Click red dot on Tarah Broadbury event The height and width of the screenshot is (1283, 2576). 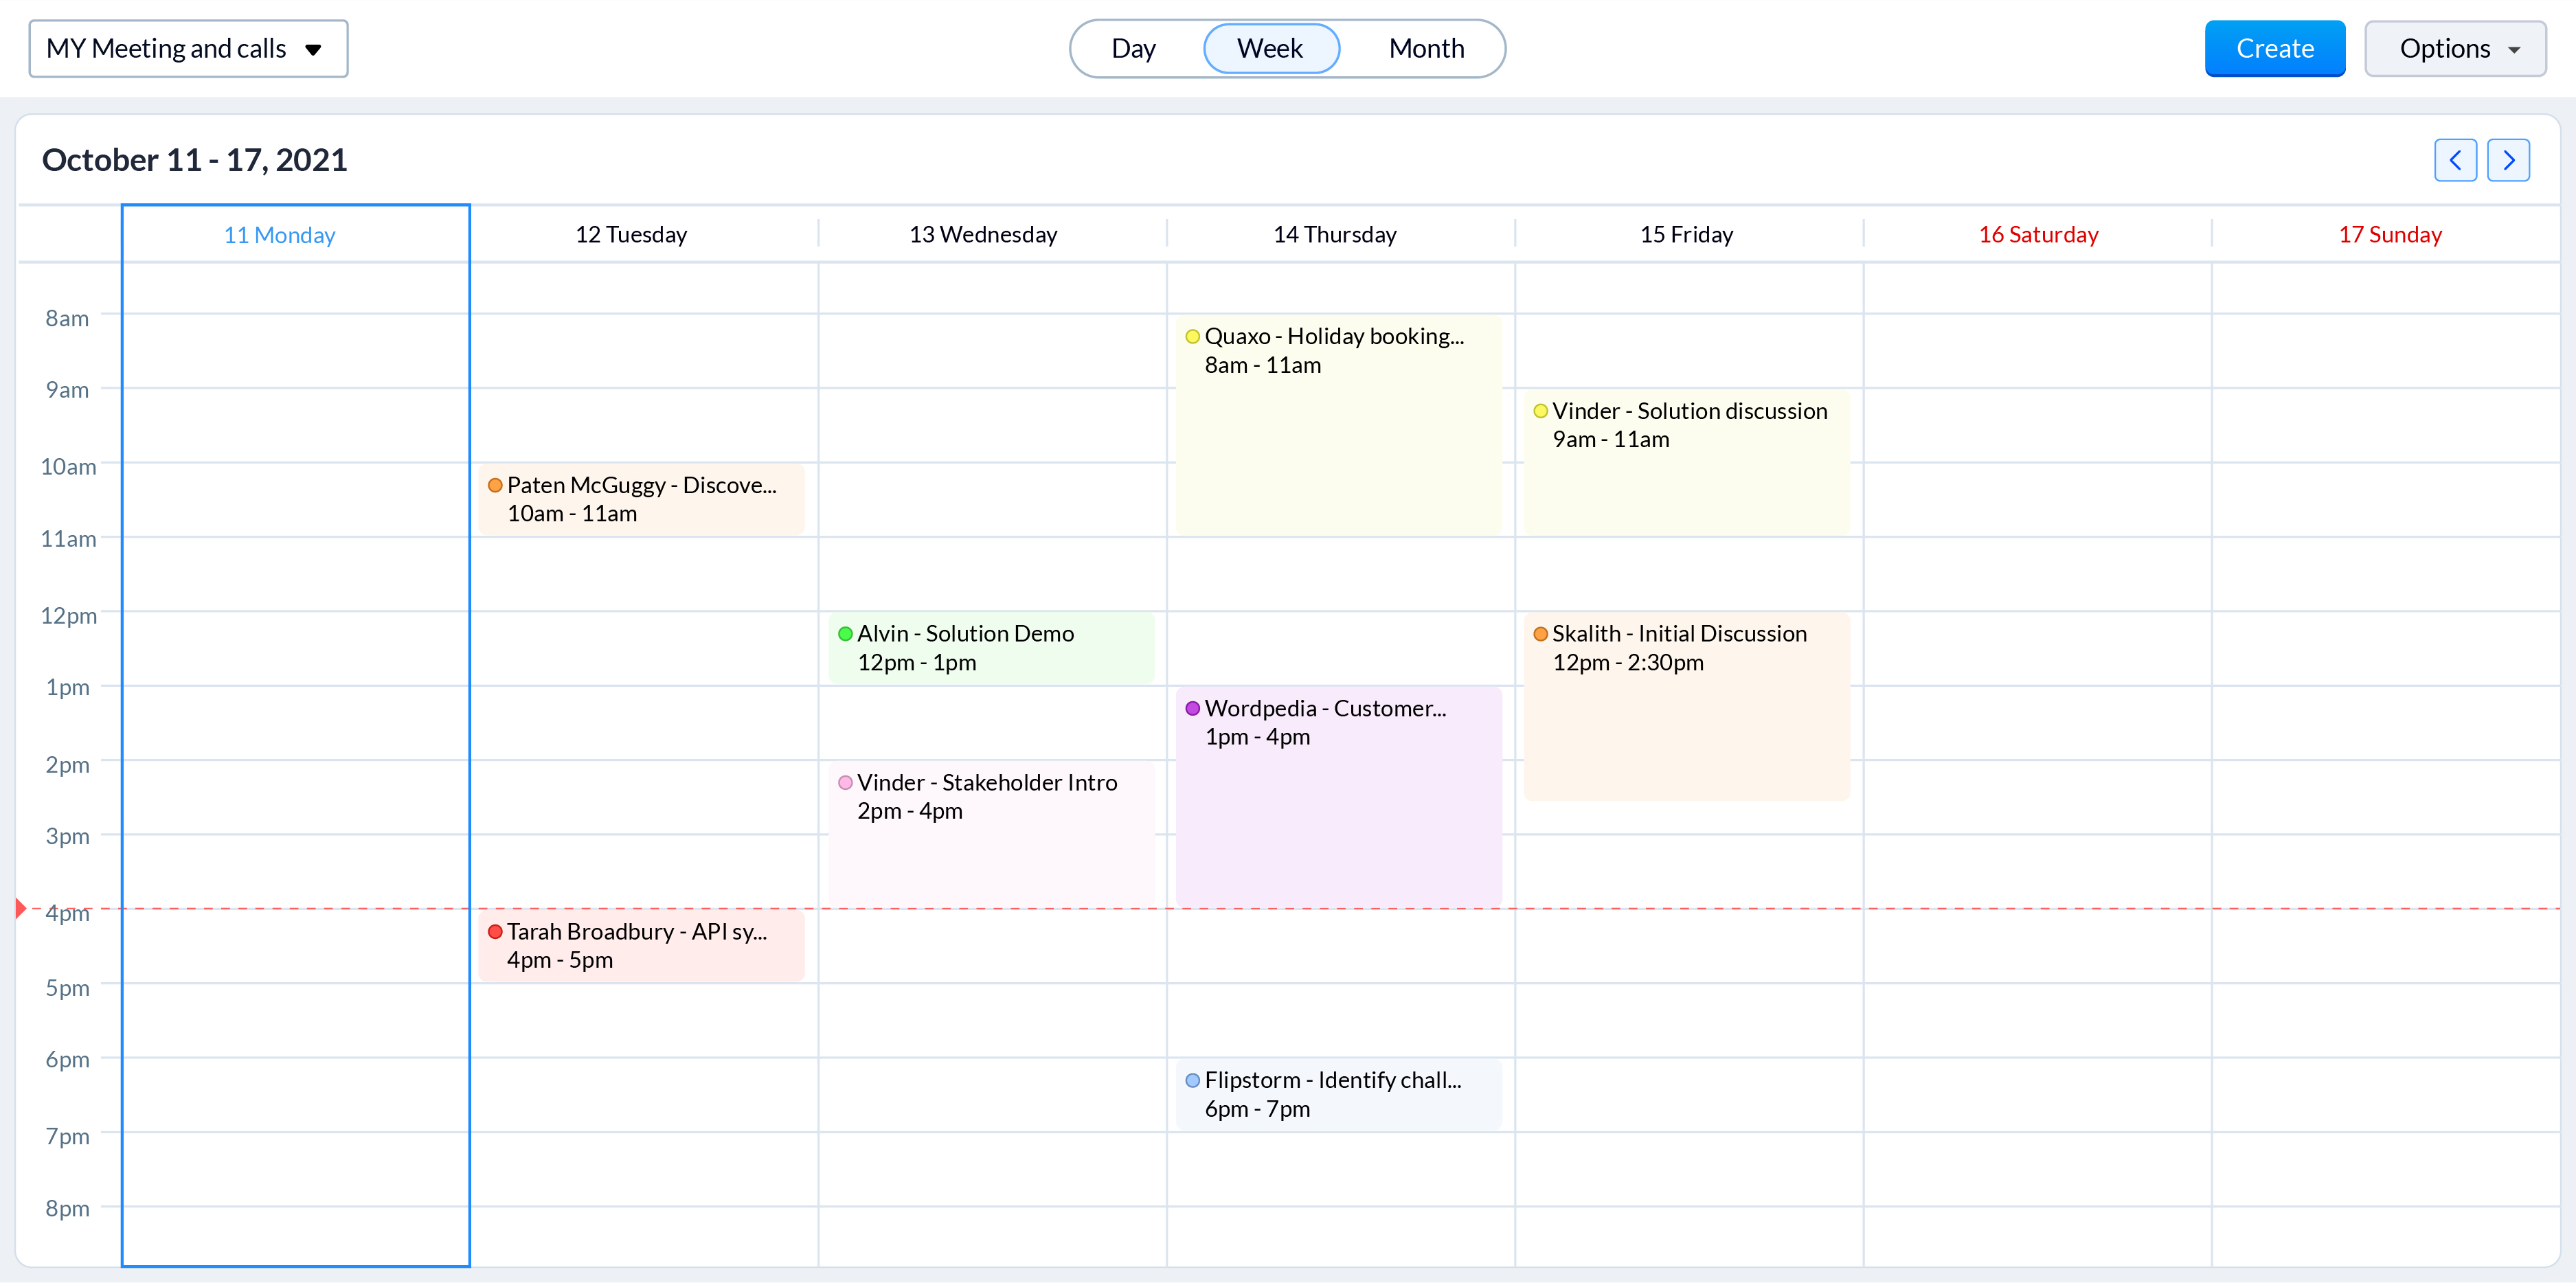(x=495, y=931)
